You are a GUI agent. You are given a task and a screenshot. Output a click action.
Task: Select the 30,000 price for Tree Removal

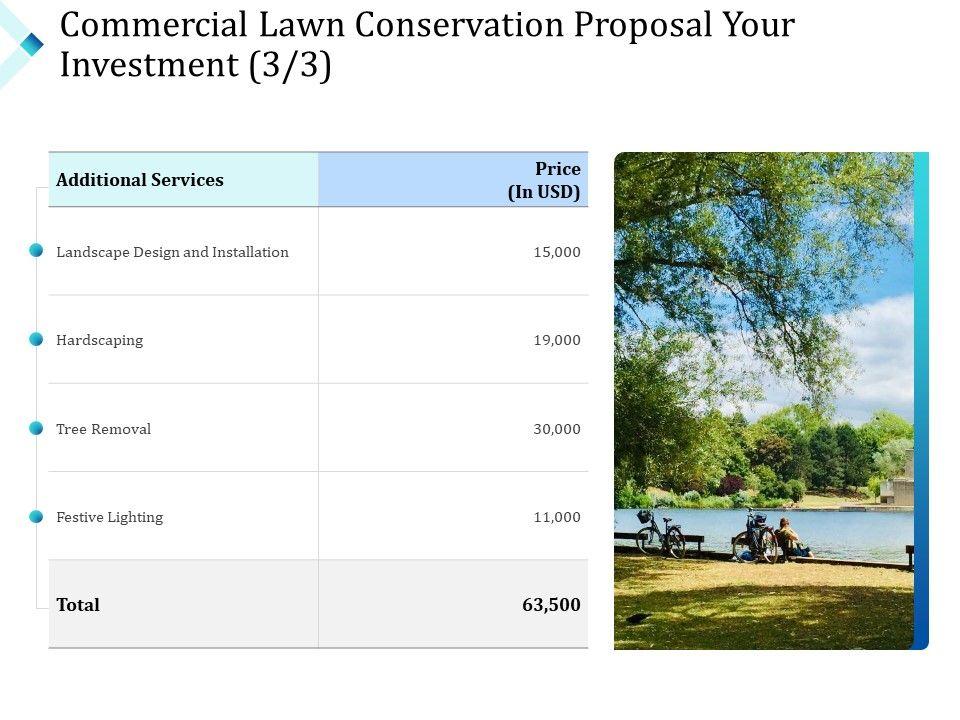[557, 429]
